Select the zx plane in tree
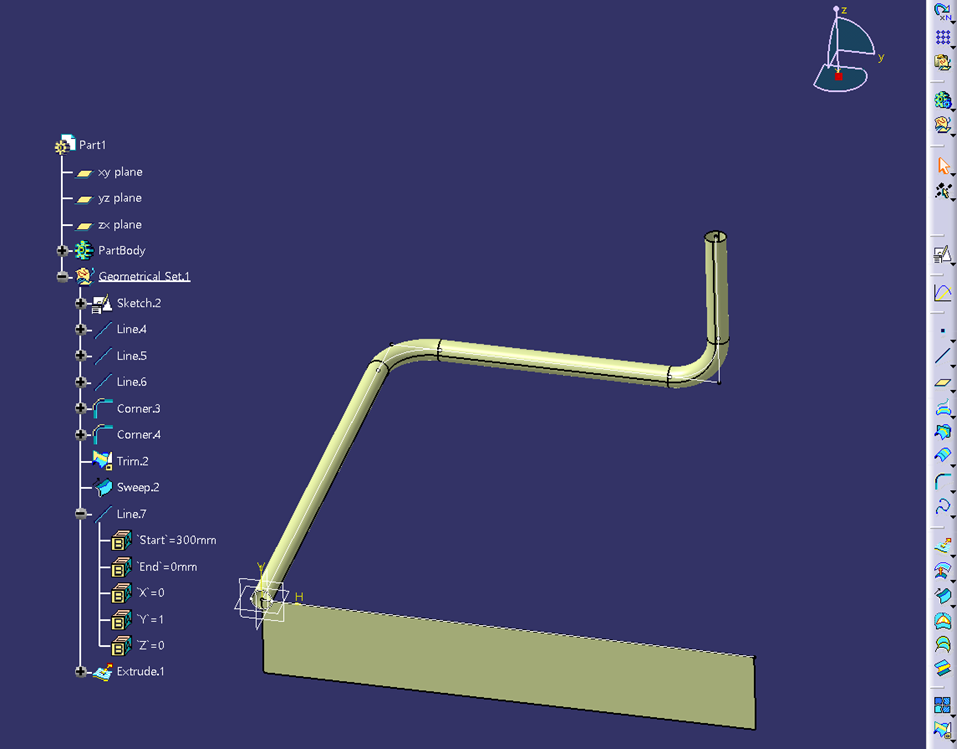This screenshot has height=749, width=957. (x=120, y=225)
